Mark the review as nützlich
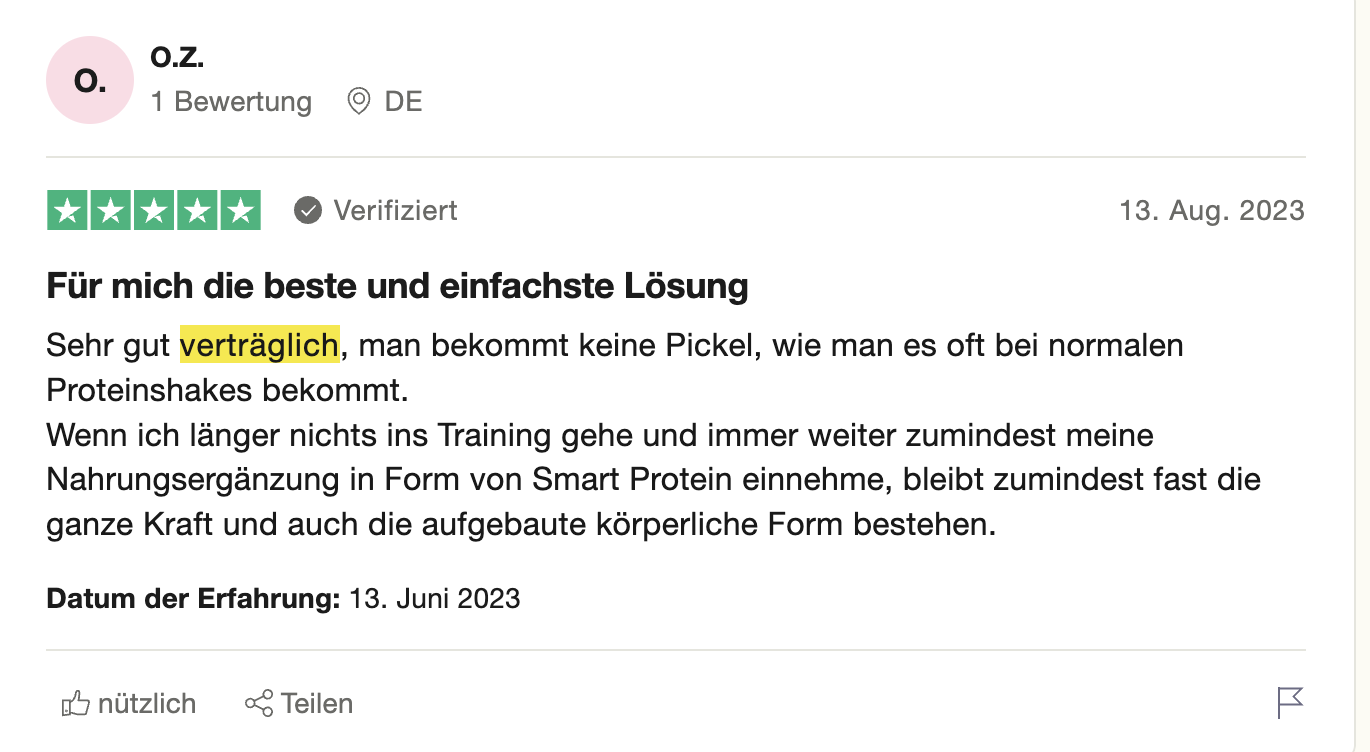The height and width of the screenshot is (752, 1370). pos(129,704)
